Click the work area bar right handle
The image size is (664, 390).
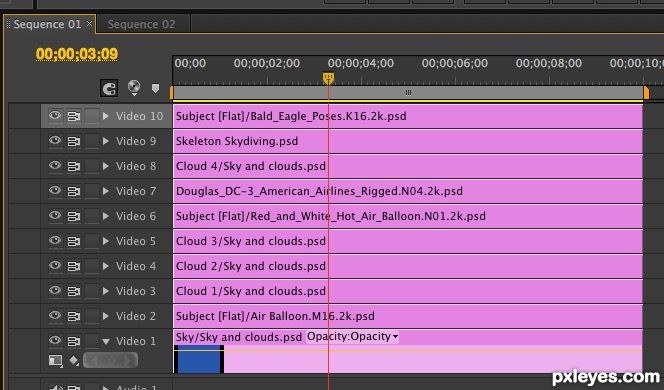coord(646,93)
